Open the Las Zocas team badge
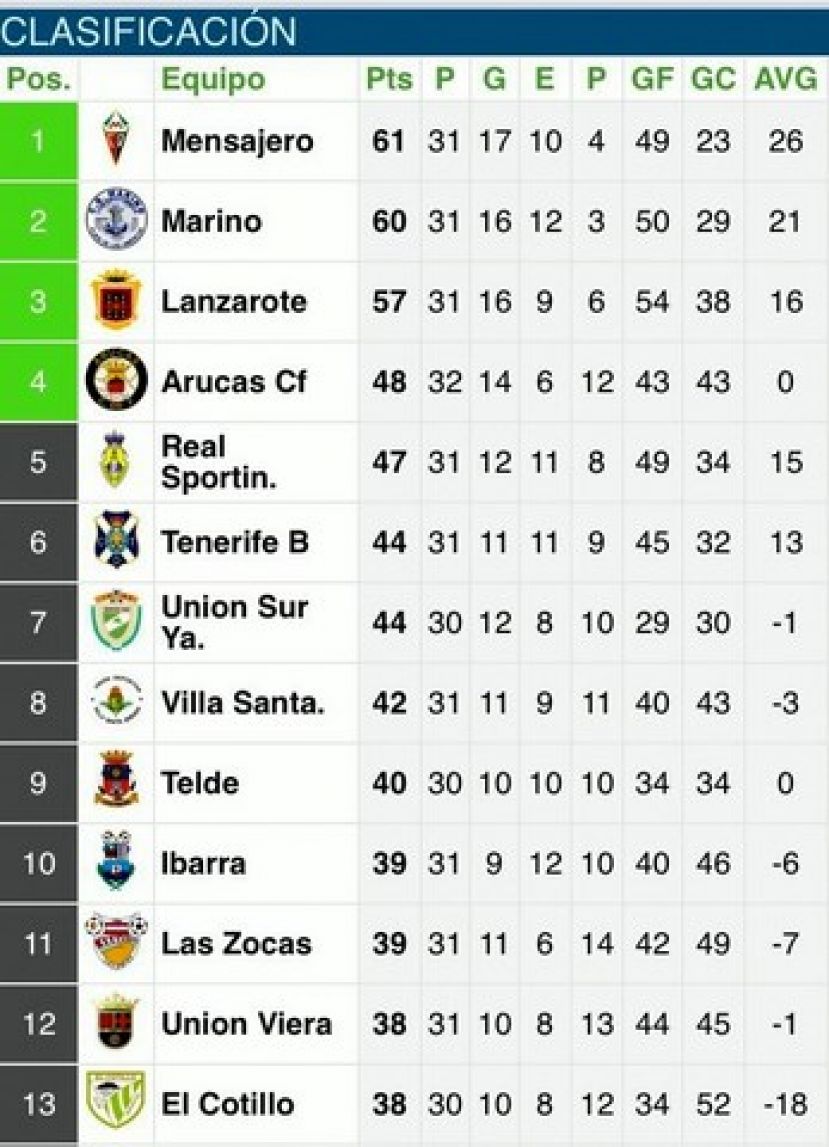 coord(116,942)
